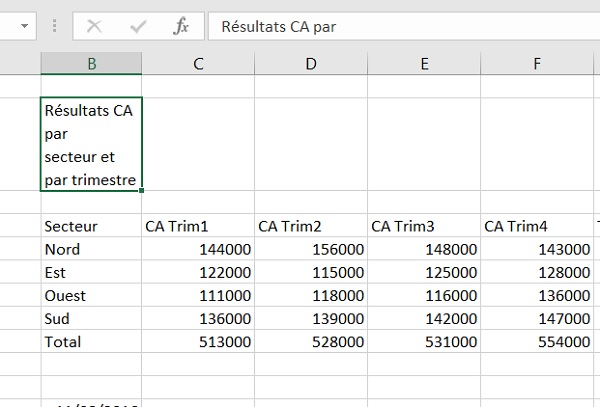600x407 pixels.
Task: Select the cell 'Résultats CA par secteur et par trimestre'
Action: pos(91,144)
